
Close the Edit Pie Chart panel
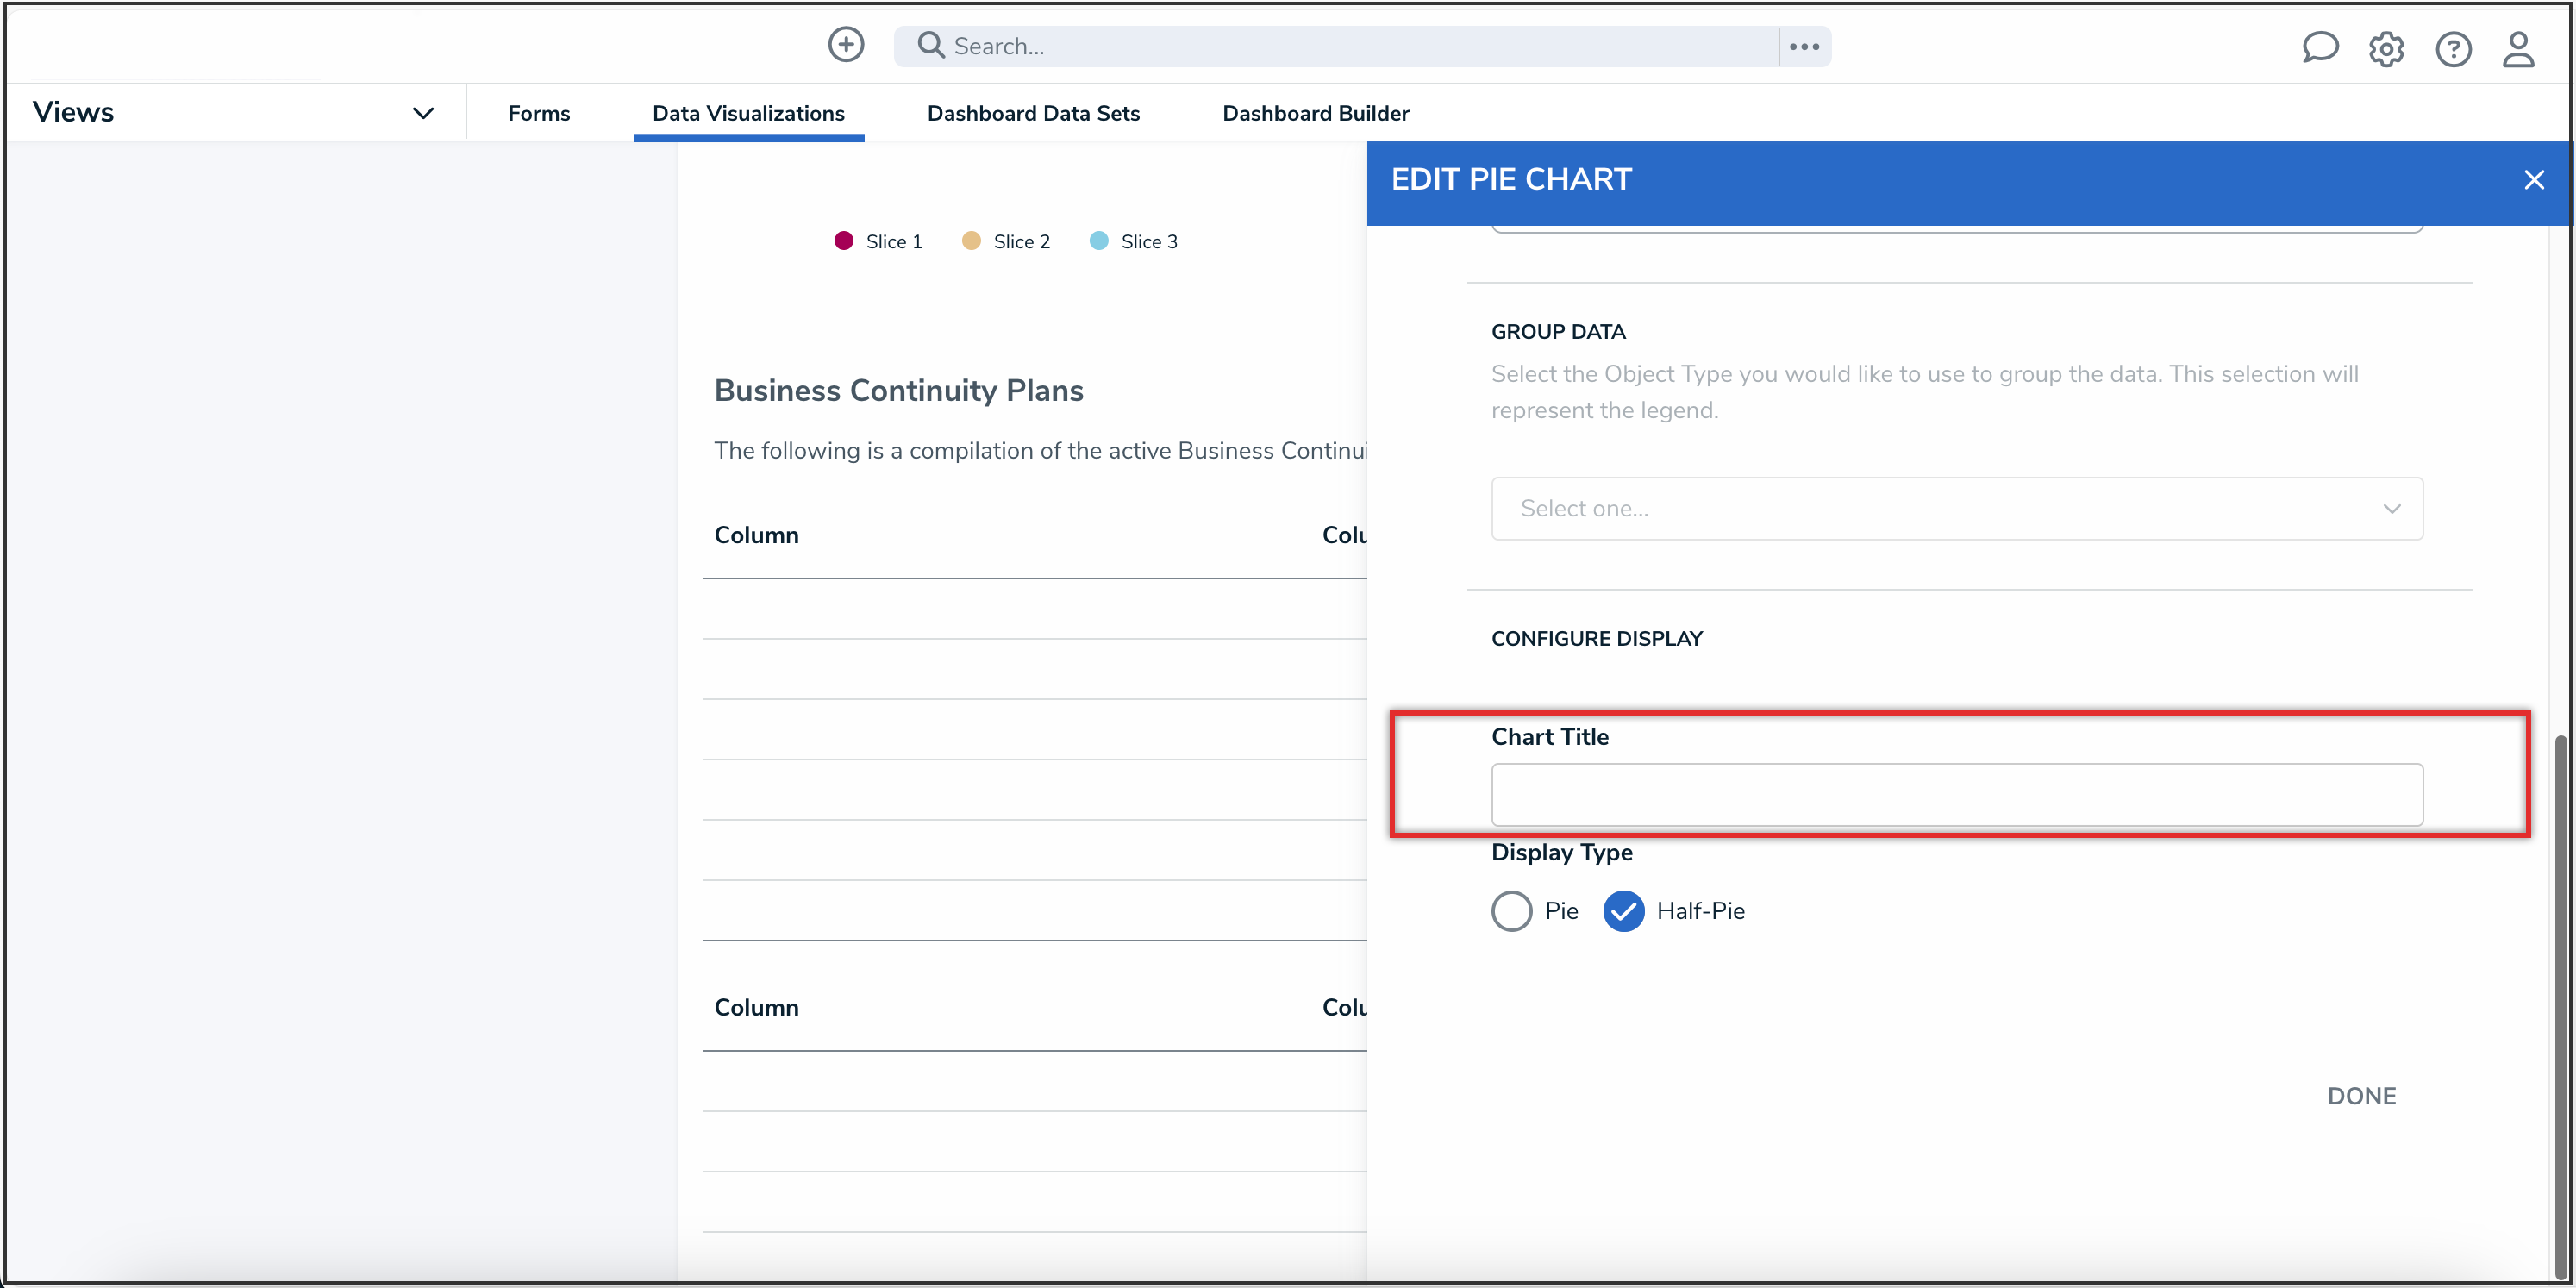(2533, 180)
